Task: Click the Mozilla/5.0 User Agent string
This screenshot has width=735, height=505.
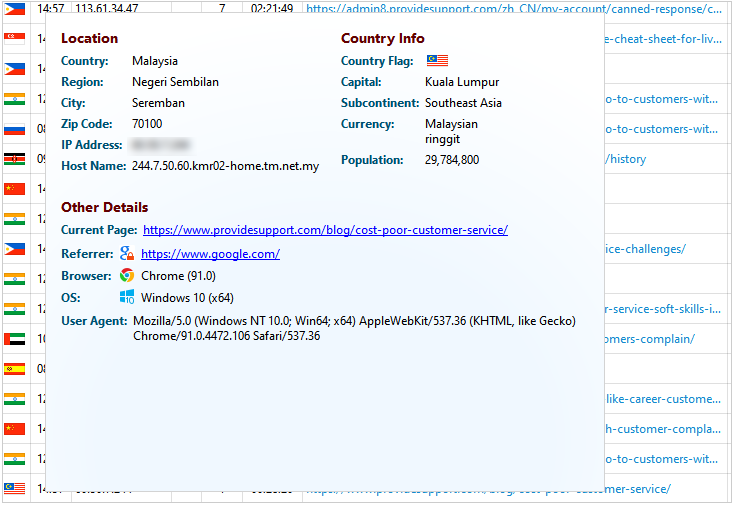Action: click(354, 328)
